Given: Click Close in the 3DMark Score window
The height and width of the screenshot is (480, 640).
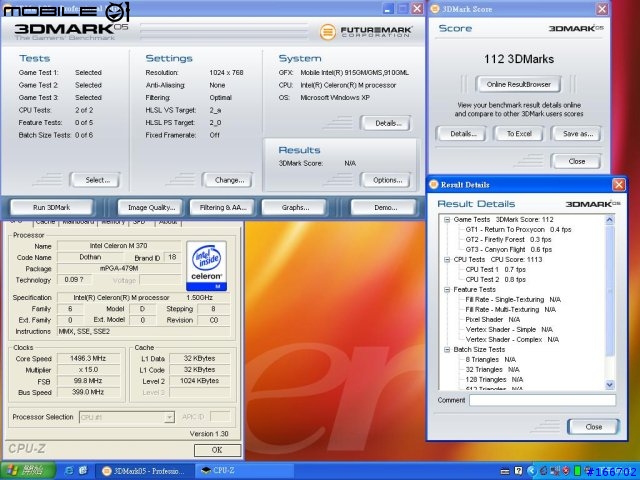Looking at the screenshot, I should [576, 161].
